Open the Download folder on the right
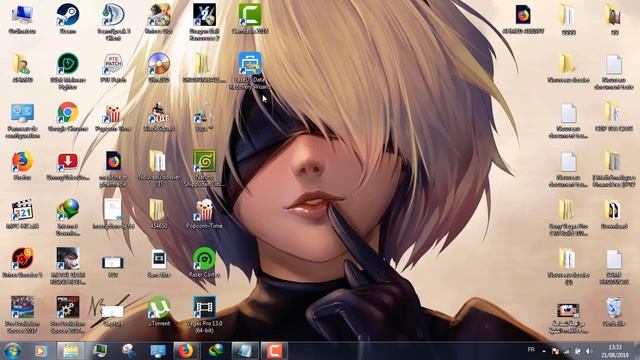This screenshot has width=640, height=360. [614, 213]
